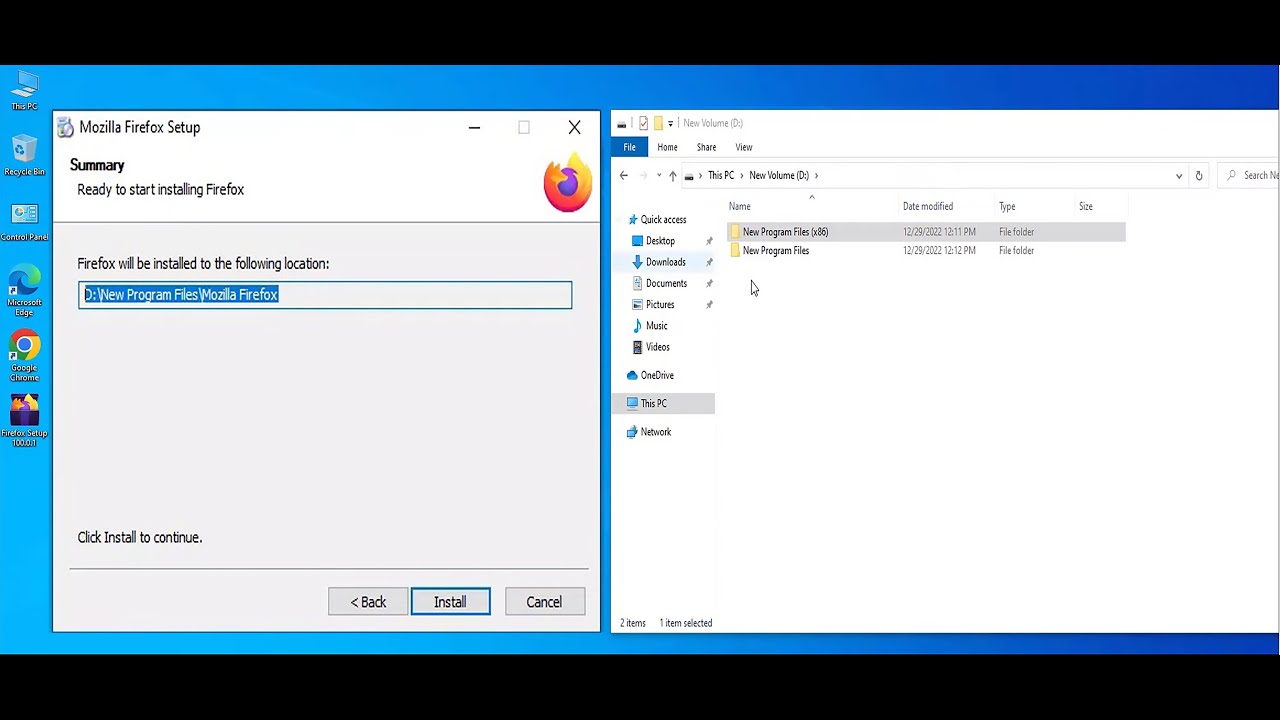1280x720 pixels.
Task: Click New Program Files folder icon
Action: (x=735, y=251)
